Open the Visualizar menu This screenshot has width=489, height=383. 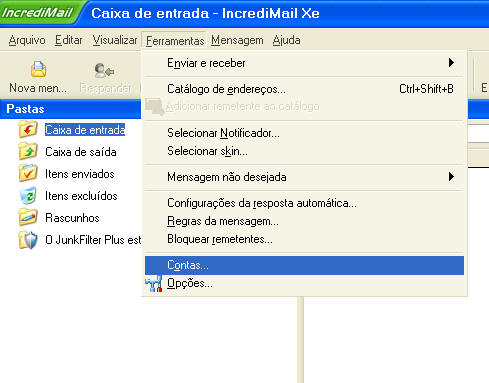point(115,40)
